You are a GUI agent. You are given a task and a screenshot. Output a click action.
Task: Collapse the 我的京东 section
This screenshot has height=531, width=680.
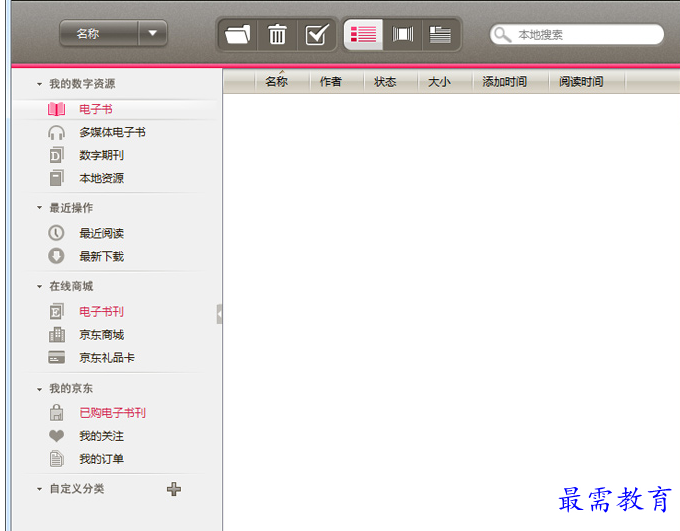[39, 389]
